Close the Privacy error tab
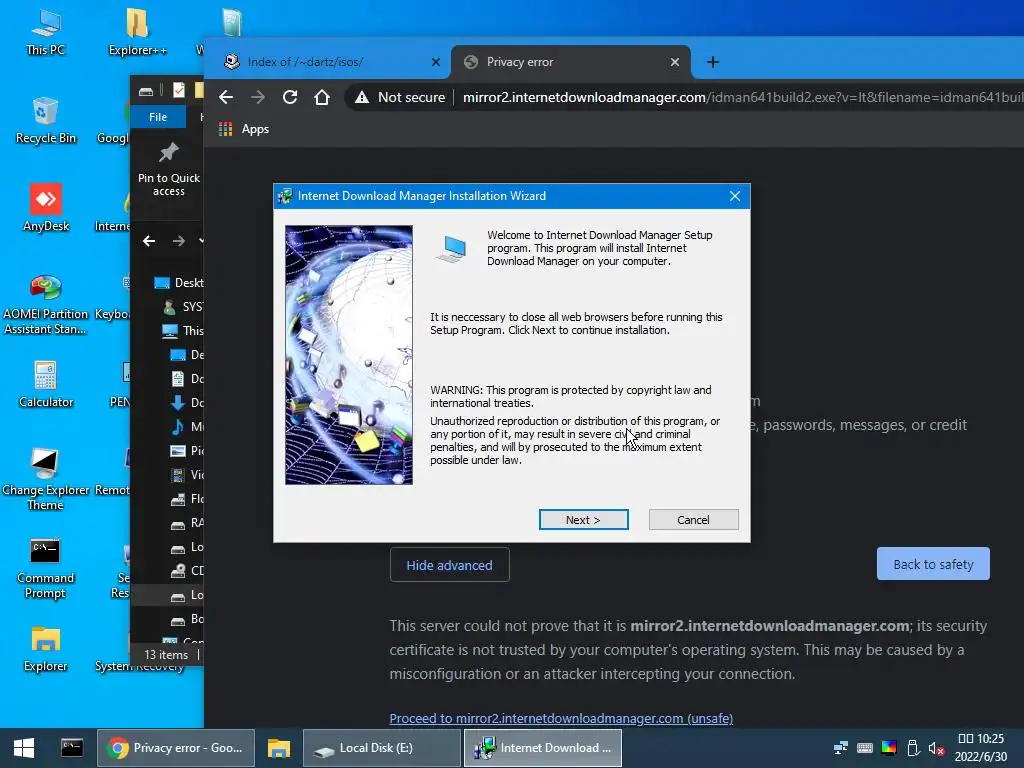 click(675, 62)
